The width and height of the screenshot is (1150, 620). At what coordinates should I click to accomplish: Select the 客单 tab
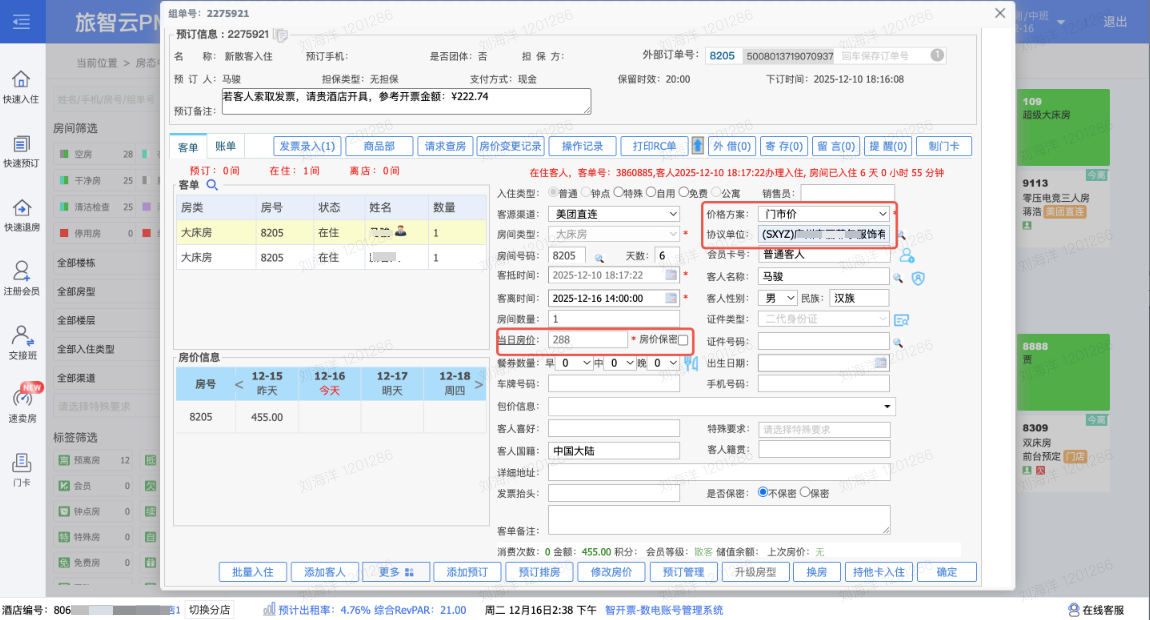coord(188,147)
